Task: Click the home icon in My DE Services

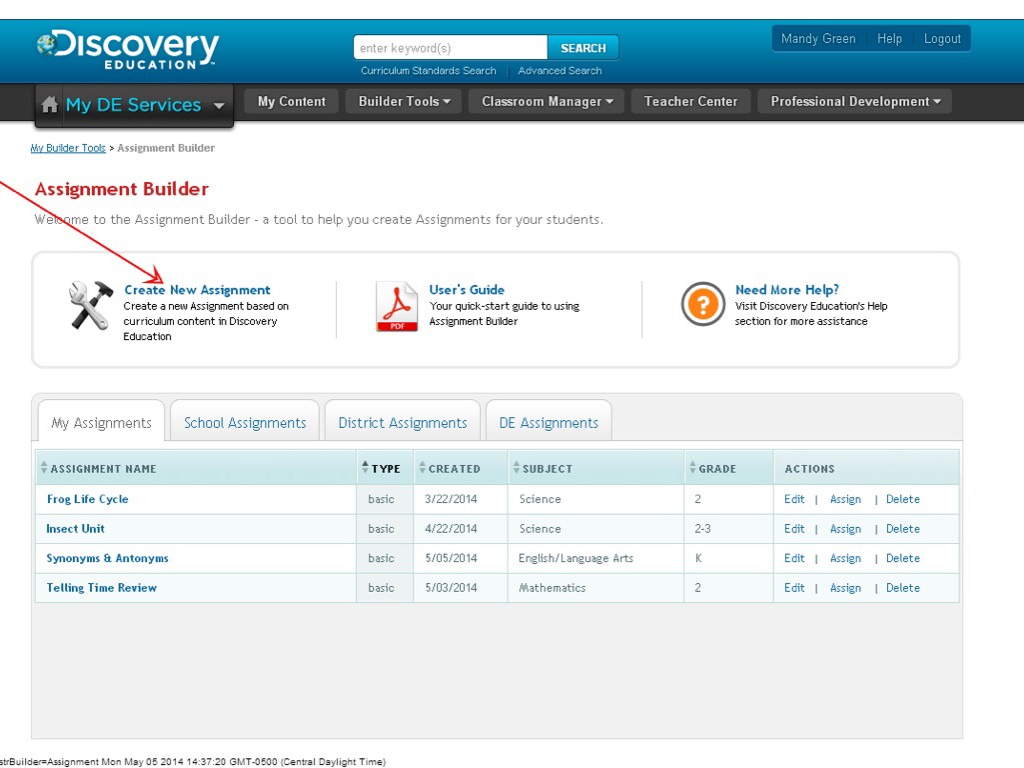Action: click(50, 105)
